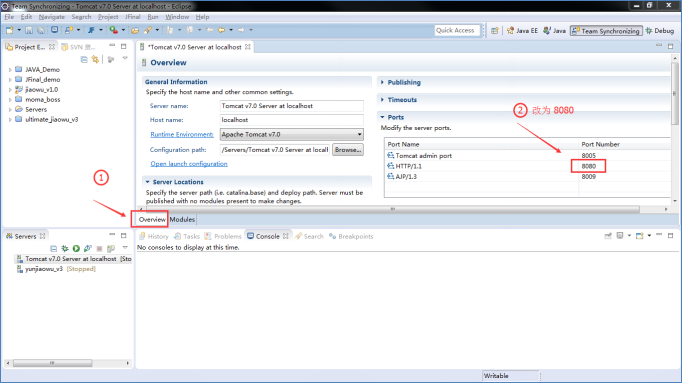Viewport: 683px width, 384px height.
Task: Click the Search flashlight toolbar icon
Action: pyautogui.click(x=148, y=30)
